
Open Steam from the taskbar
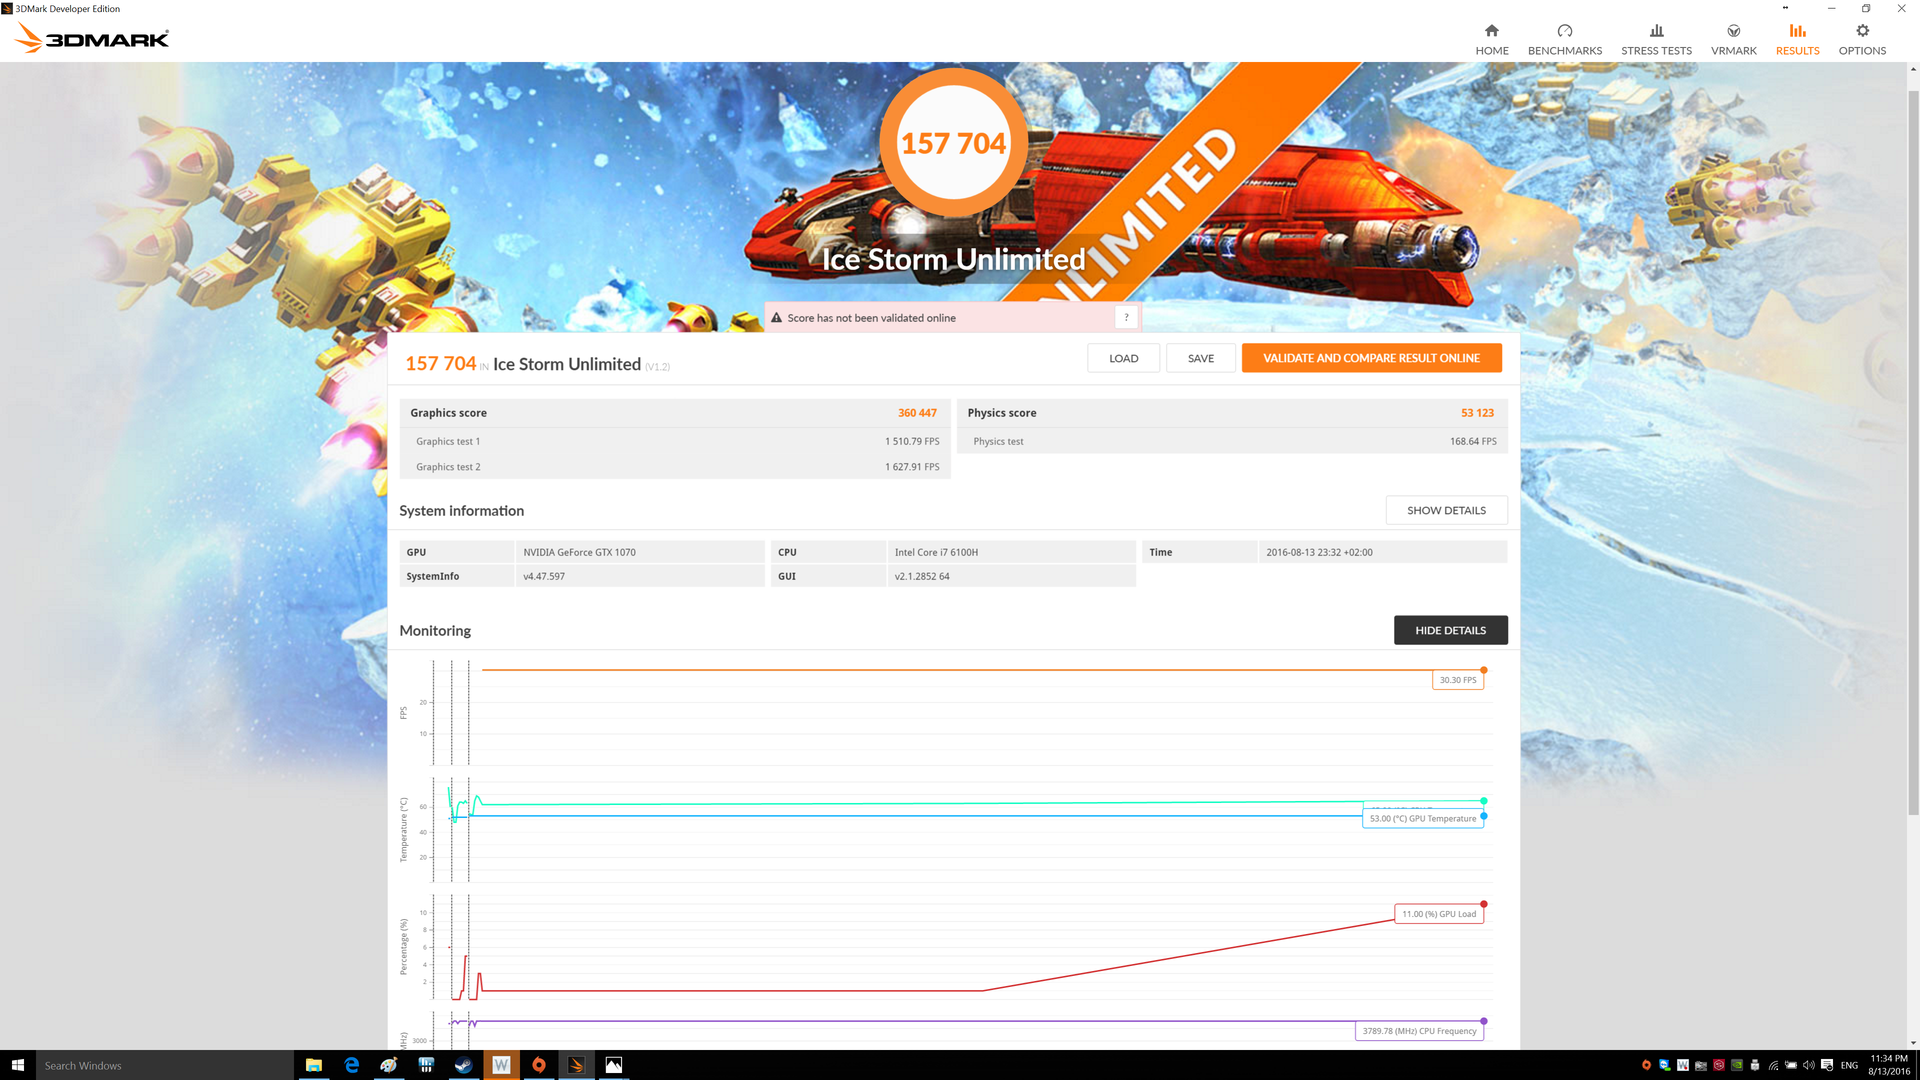pyautogui.click(x=464, y=1065)
